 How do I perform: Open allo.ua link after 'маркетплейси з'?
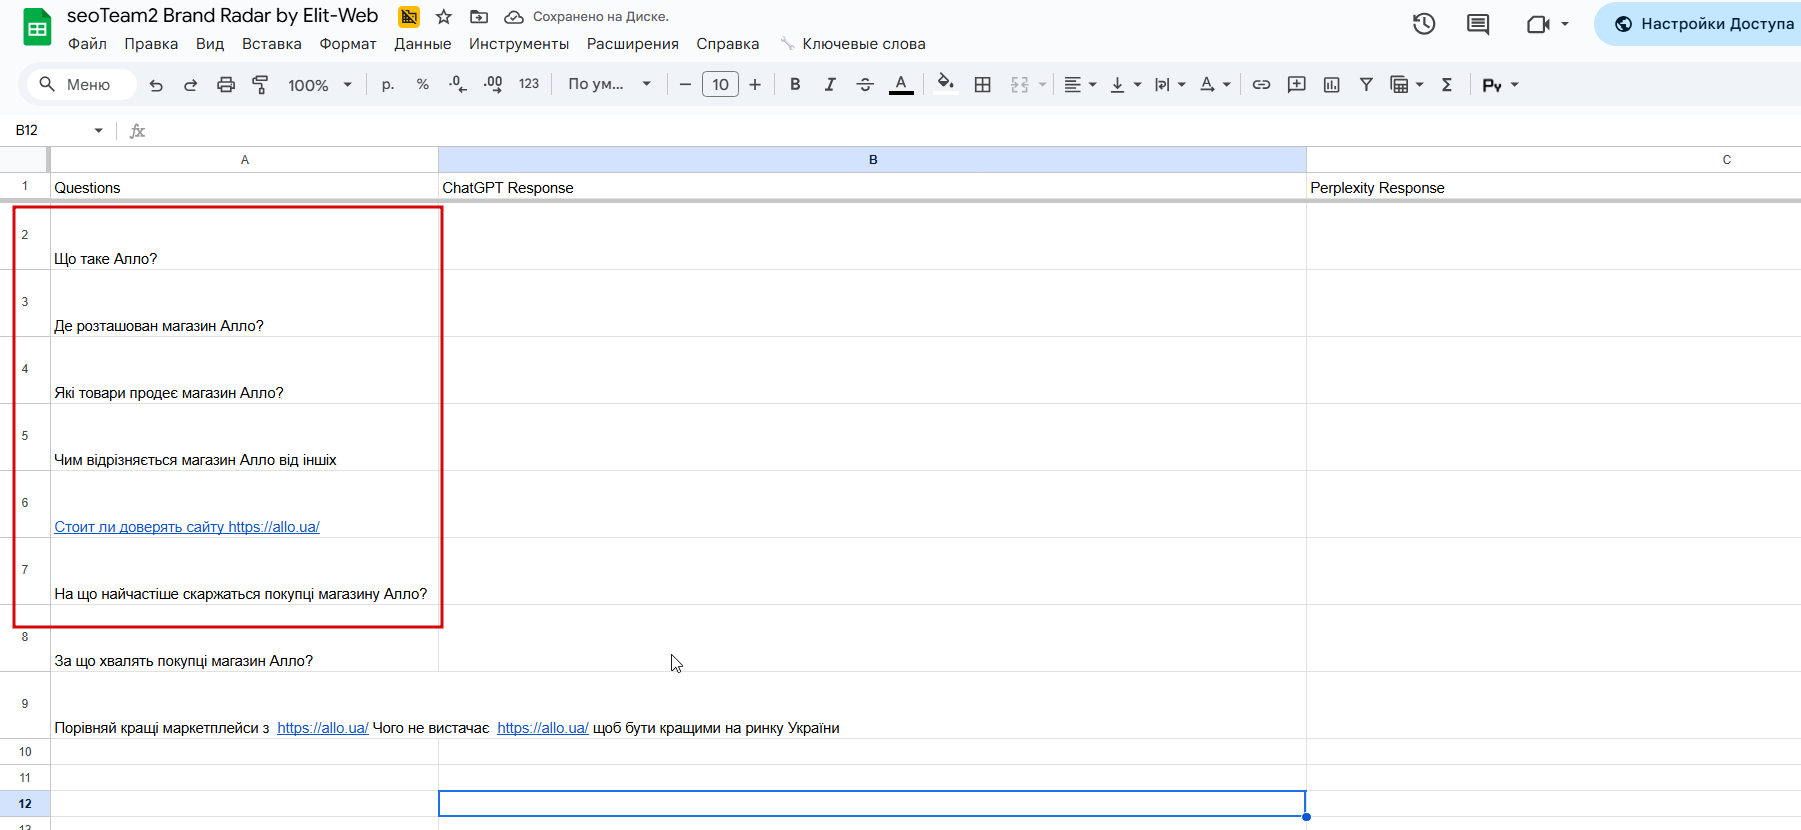point(323,728)
